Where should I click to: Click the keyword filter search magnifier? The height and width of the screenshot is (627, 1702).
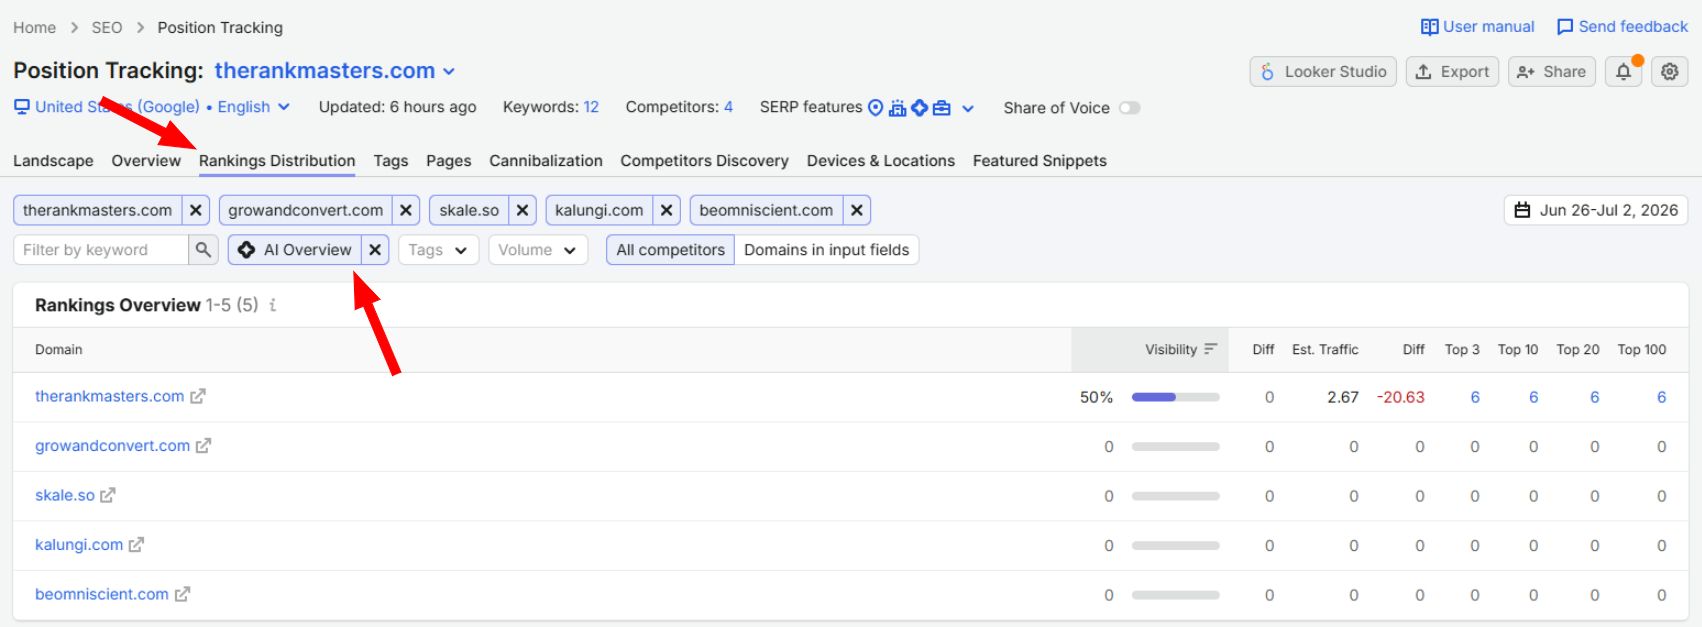pos(203,250)
